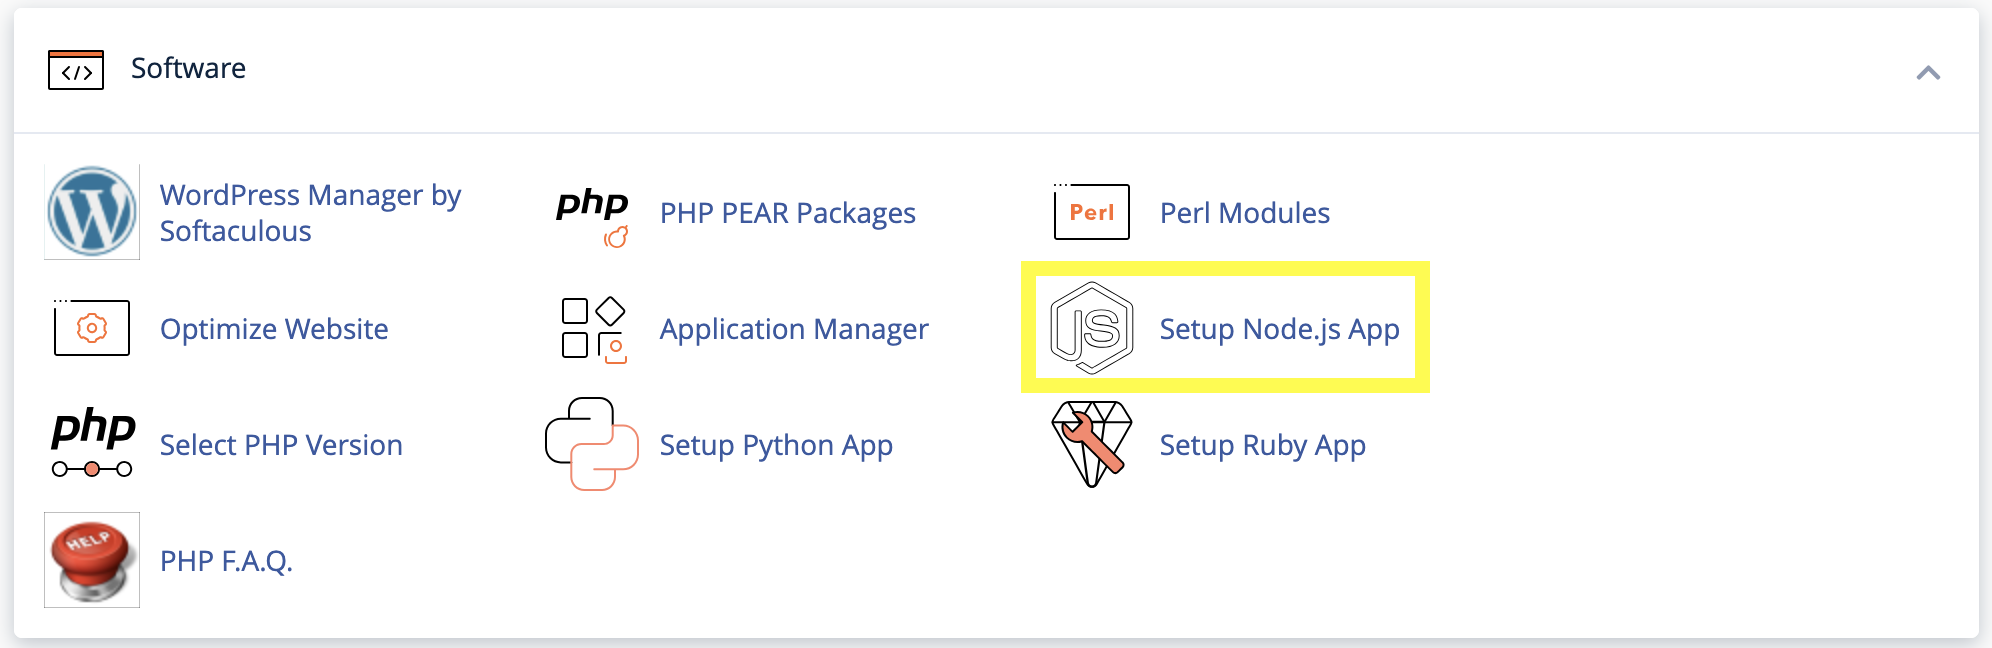Open the PHP F.A.Q. link

pyautogui.click(x=226, y=561)
